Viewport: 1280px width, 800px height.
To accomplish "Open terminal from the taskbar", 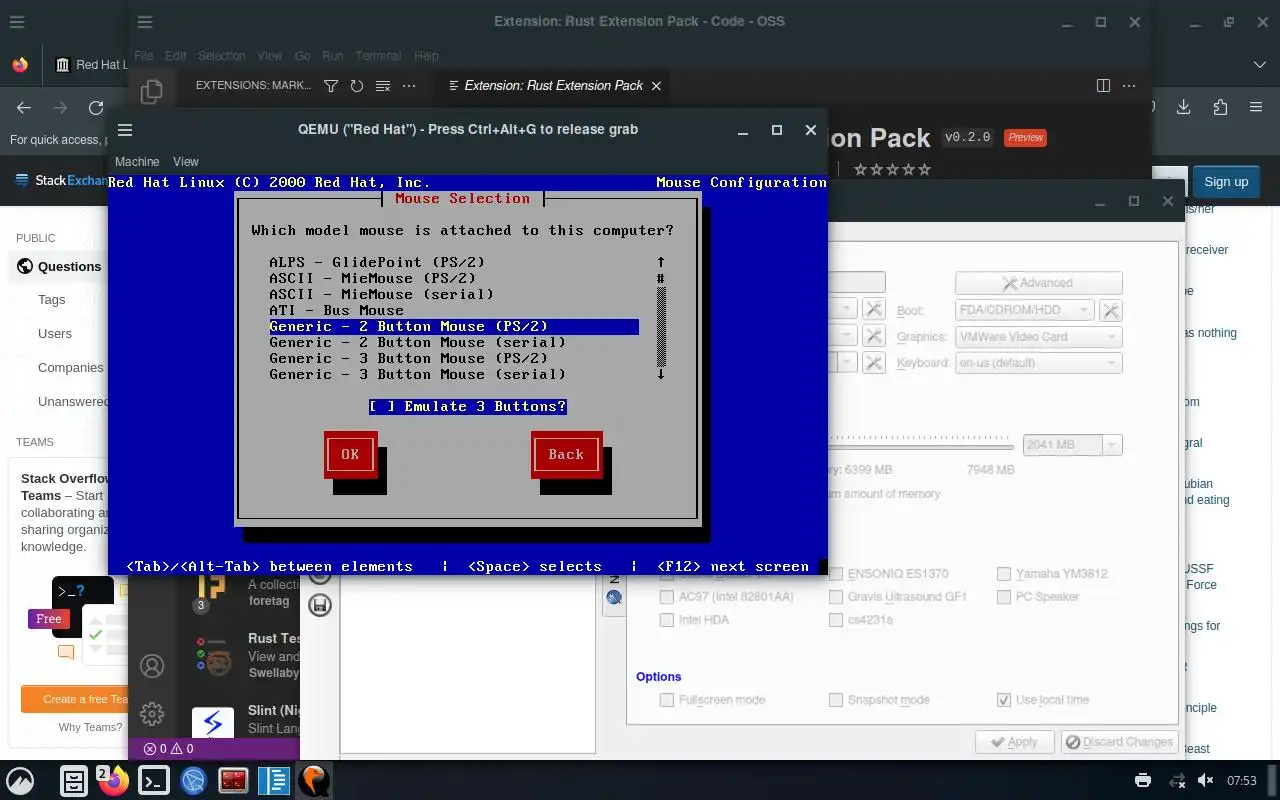I will (x=153, y=780).
